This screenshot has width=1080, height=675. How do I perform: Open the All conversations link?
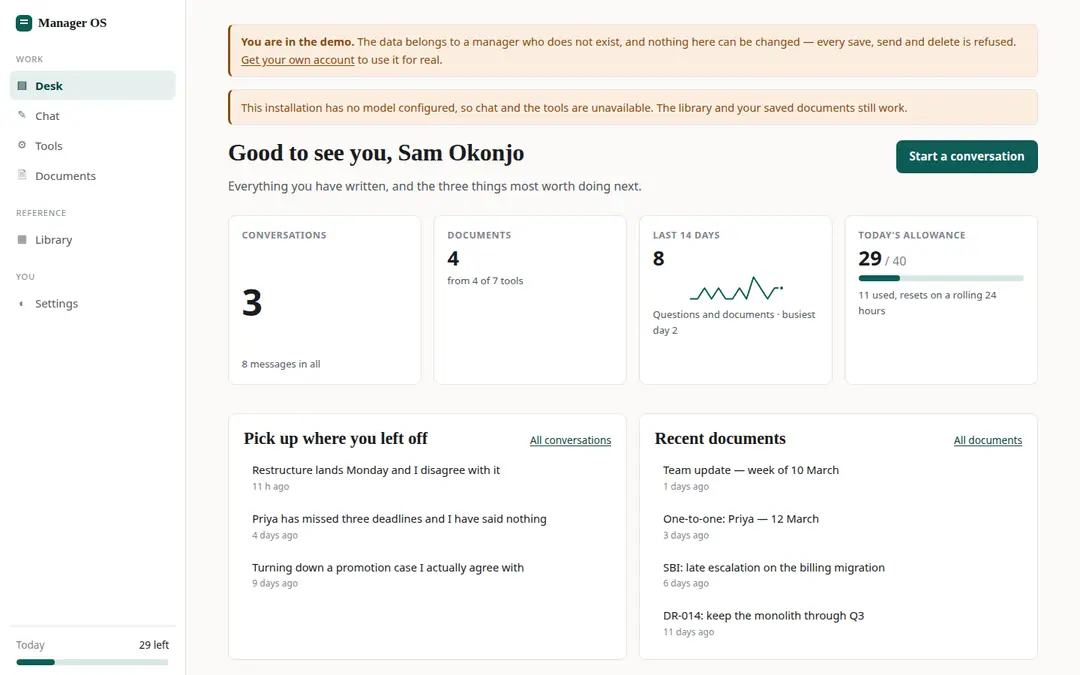[570, 440]
